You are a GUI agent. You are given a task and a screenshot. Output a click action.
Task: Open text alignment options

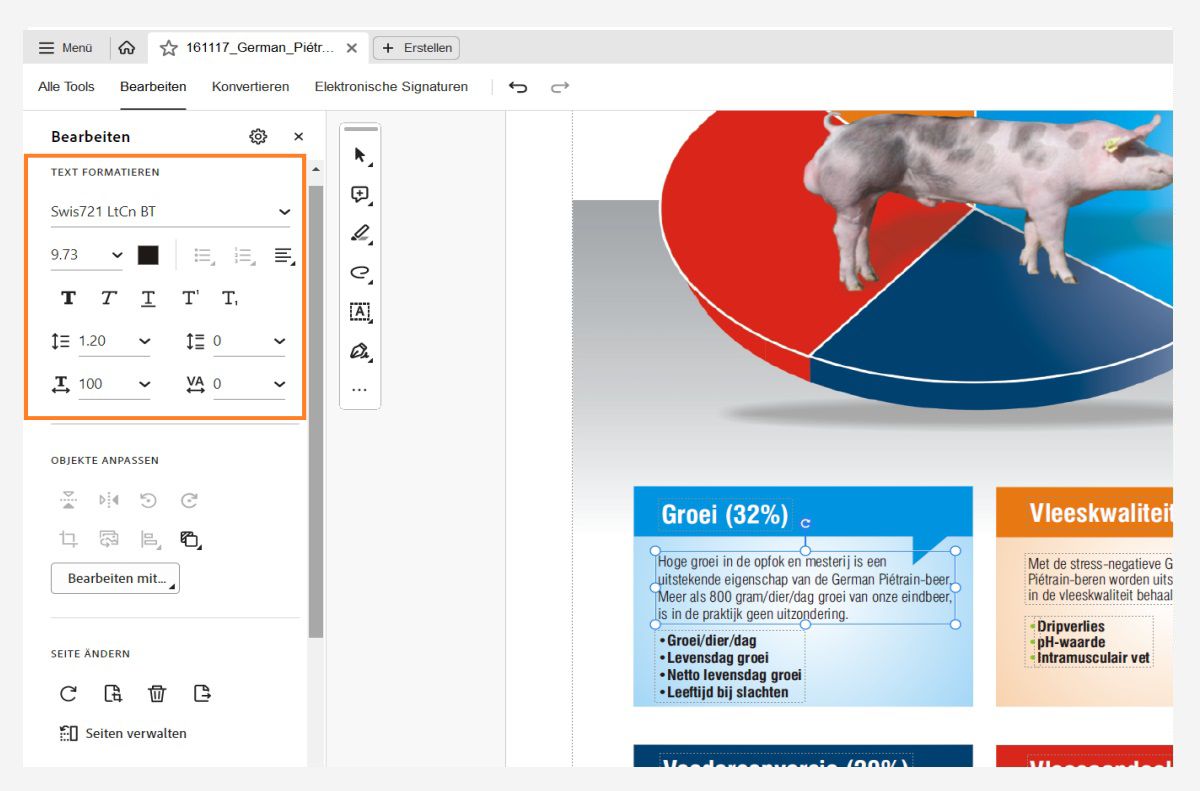click(284, 256)
